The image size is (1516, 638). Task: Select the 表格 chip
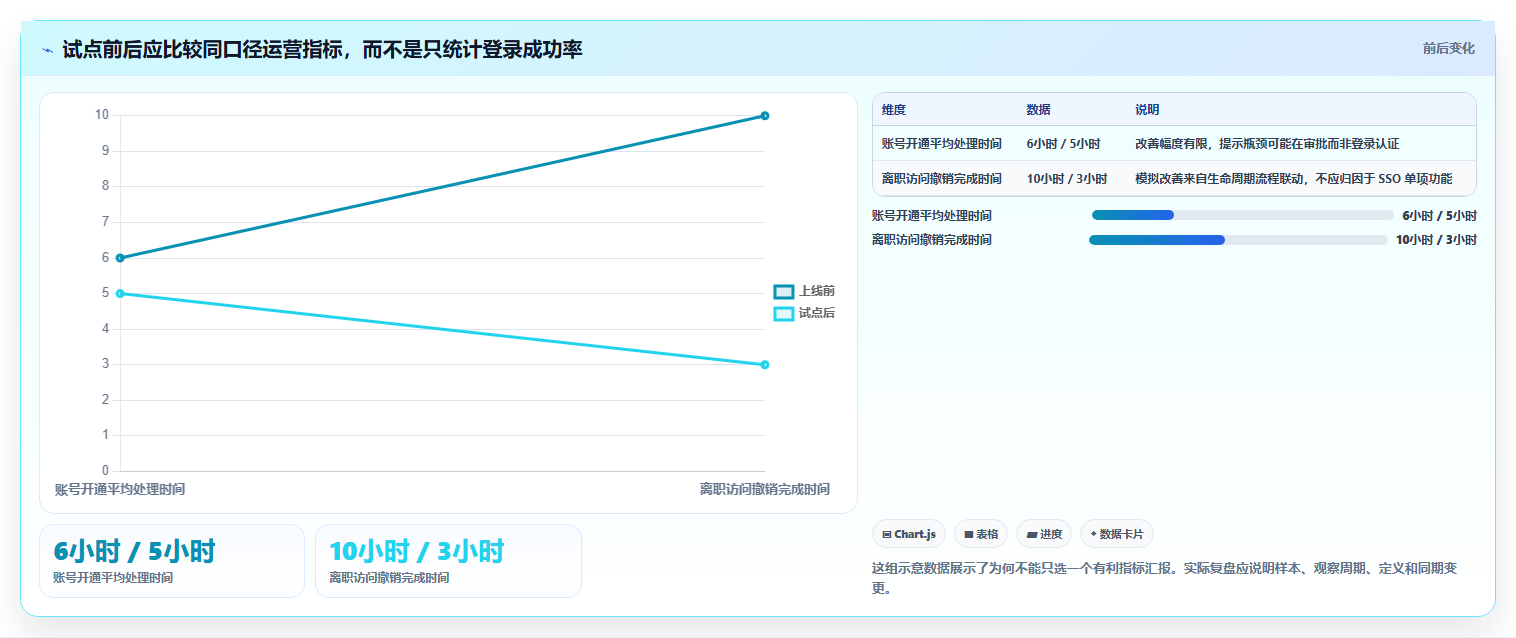click(981, 534)
